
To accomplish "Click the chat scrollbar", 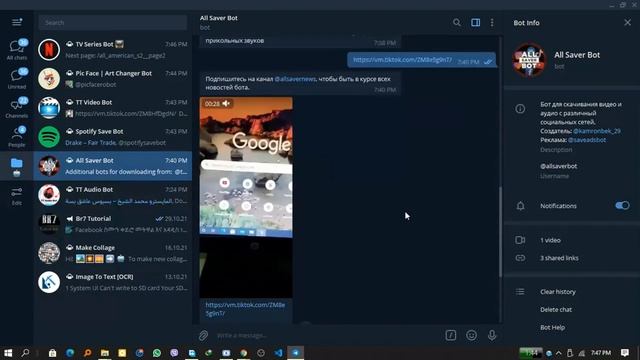I will (500, 231).
